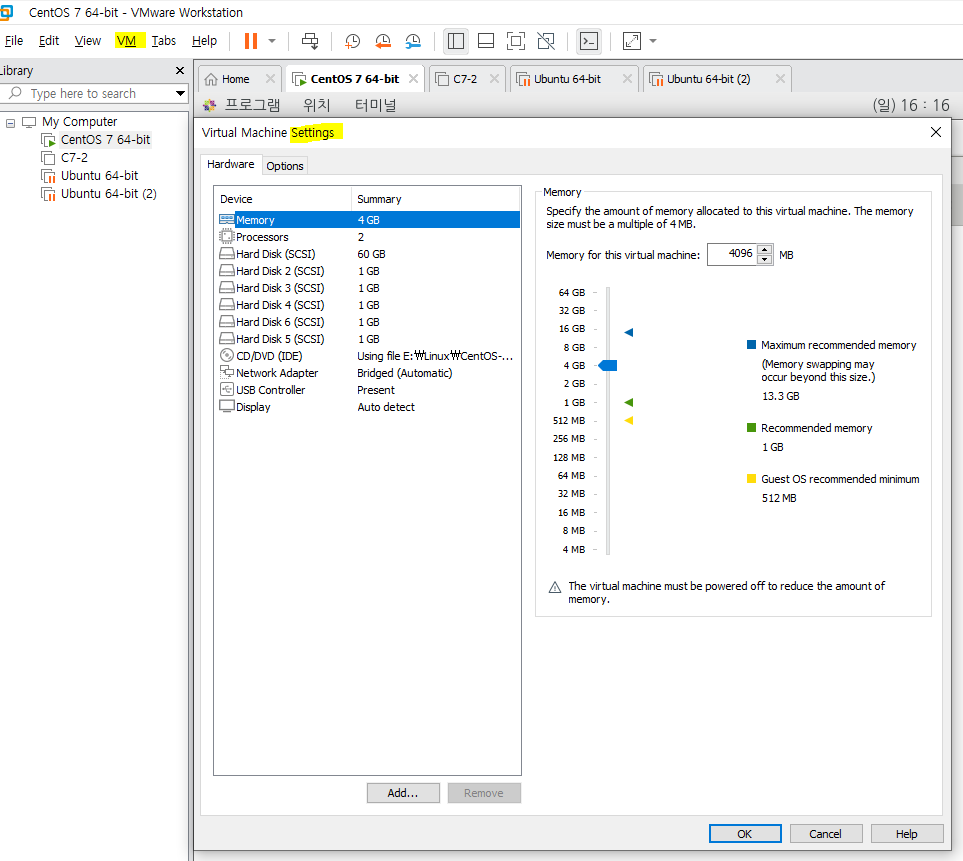This screenshot has width=963, height=861.
Task: Open the snapshot manager icon
Action: click(x=413, y=41)
